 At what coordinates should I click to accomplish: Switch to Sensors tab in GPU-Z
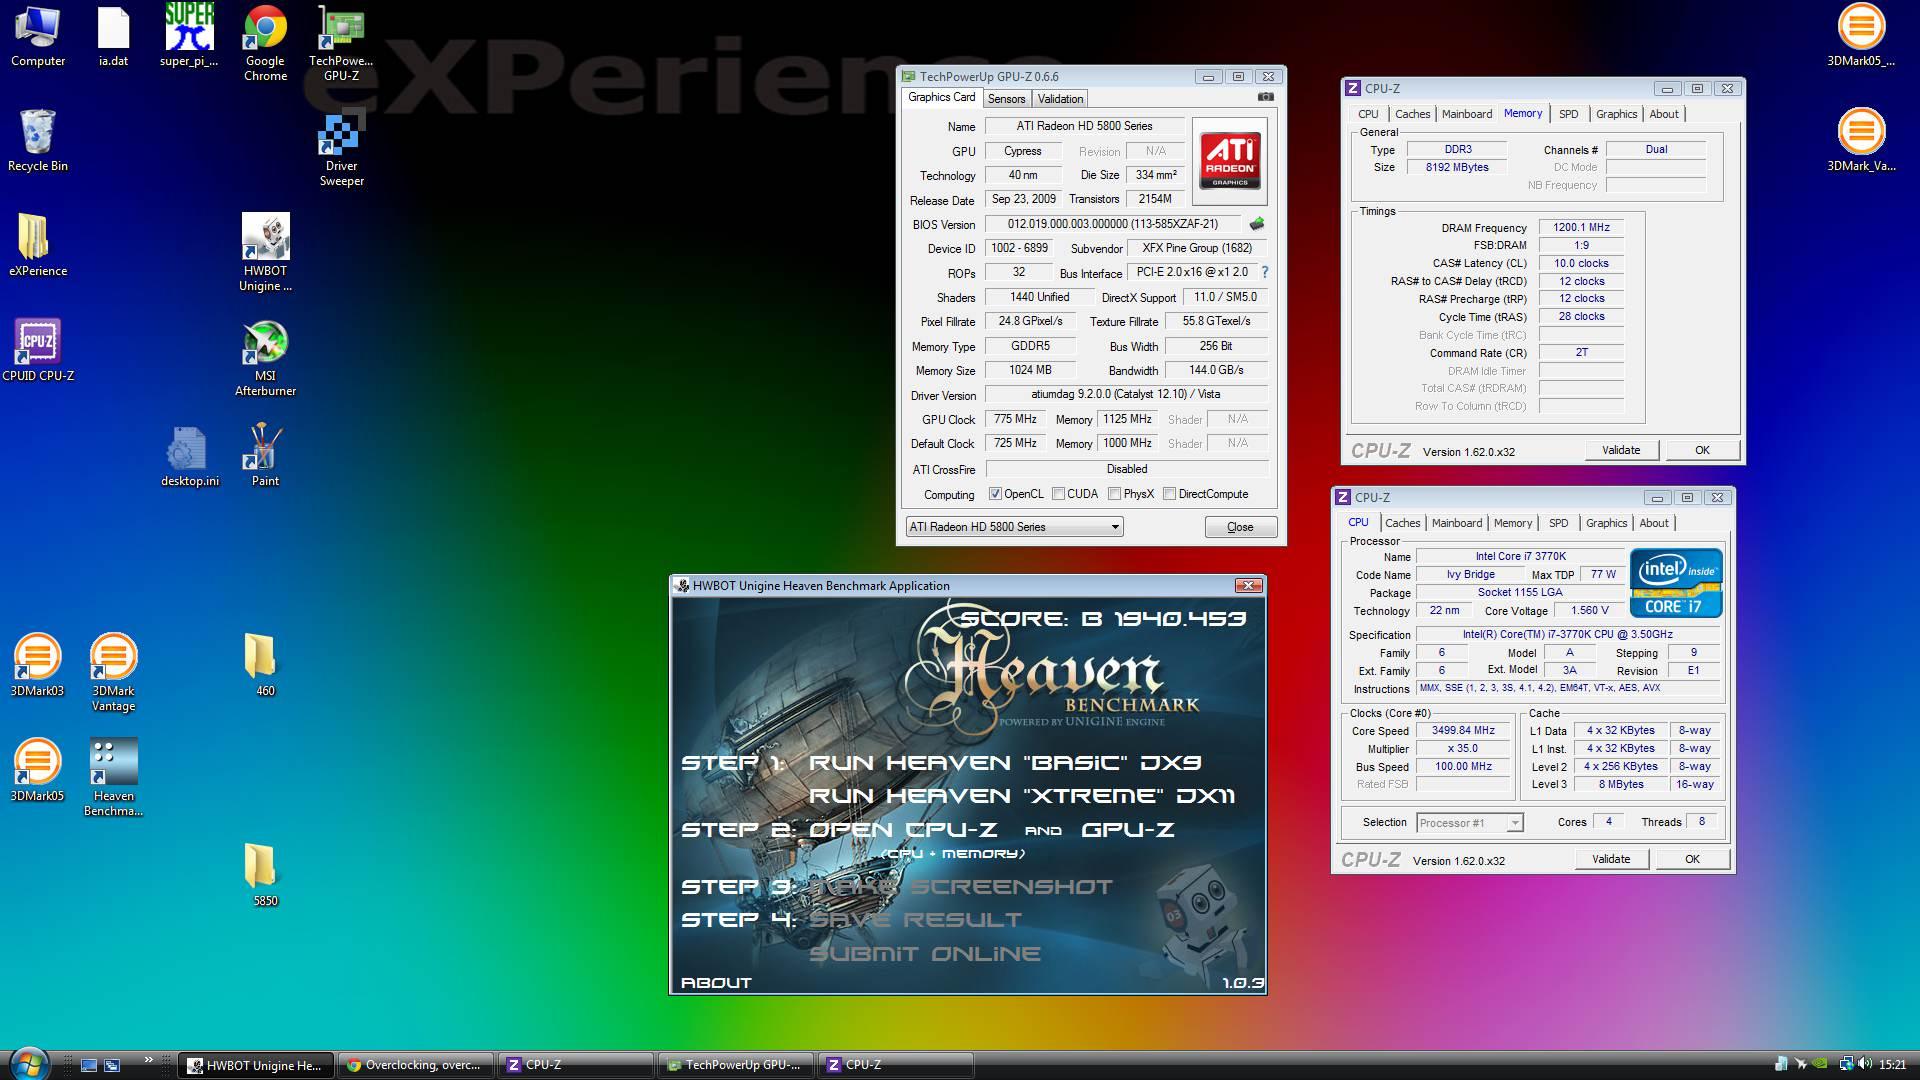pos(1006,99)
